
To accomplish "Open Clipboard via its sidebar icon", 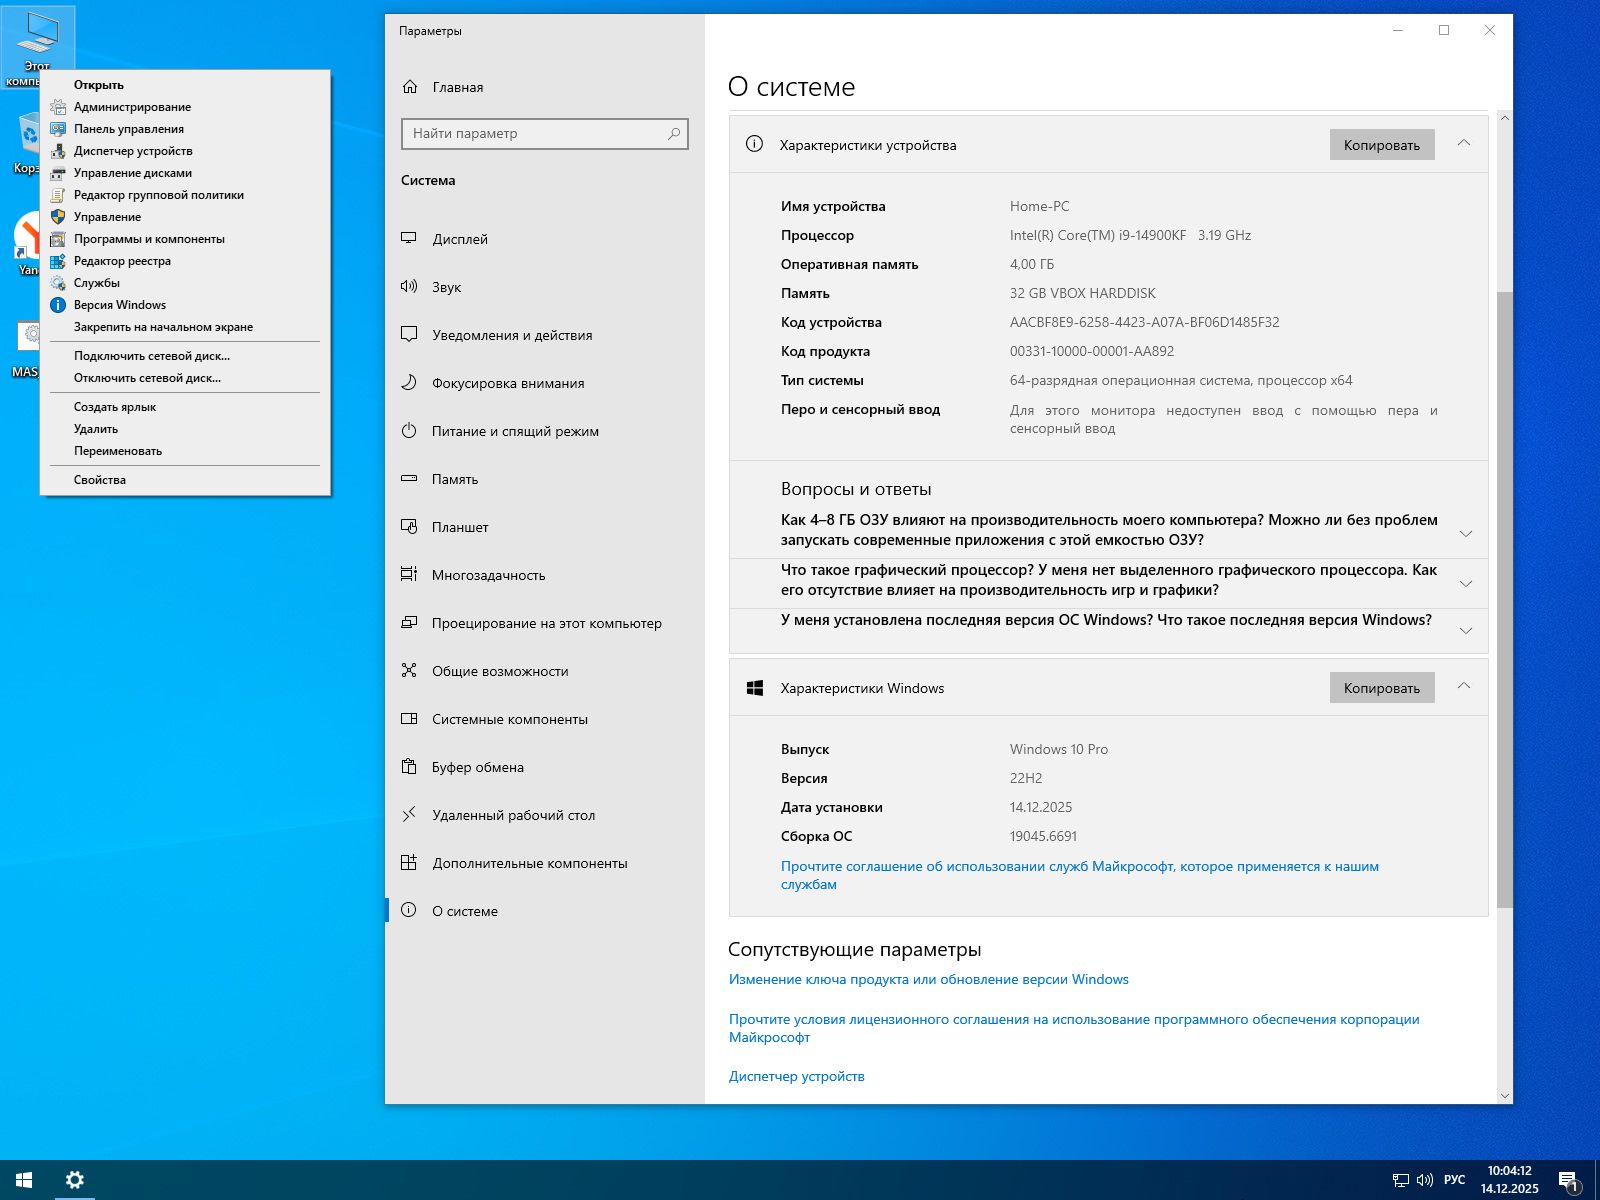I will 409,767.
